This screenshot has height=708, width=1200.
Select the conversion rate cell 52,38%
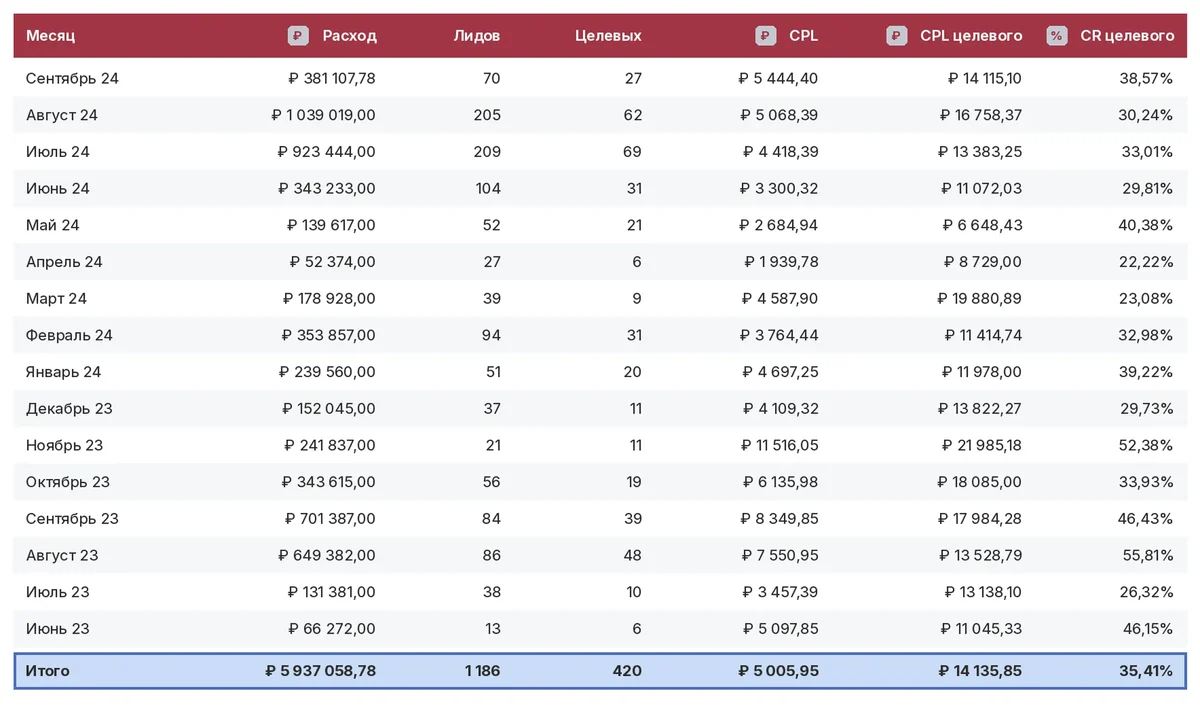(x=1146, y=445)
